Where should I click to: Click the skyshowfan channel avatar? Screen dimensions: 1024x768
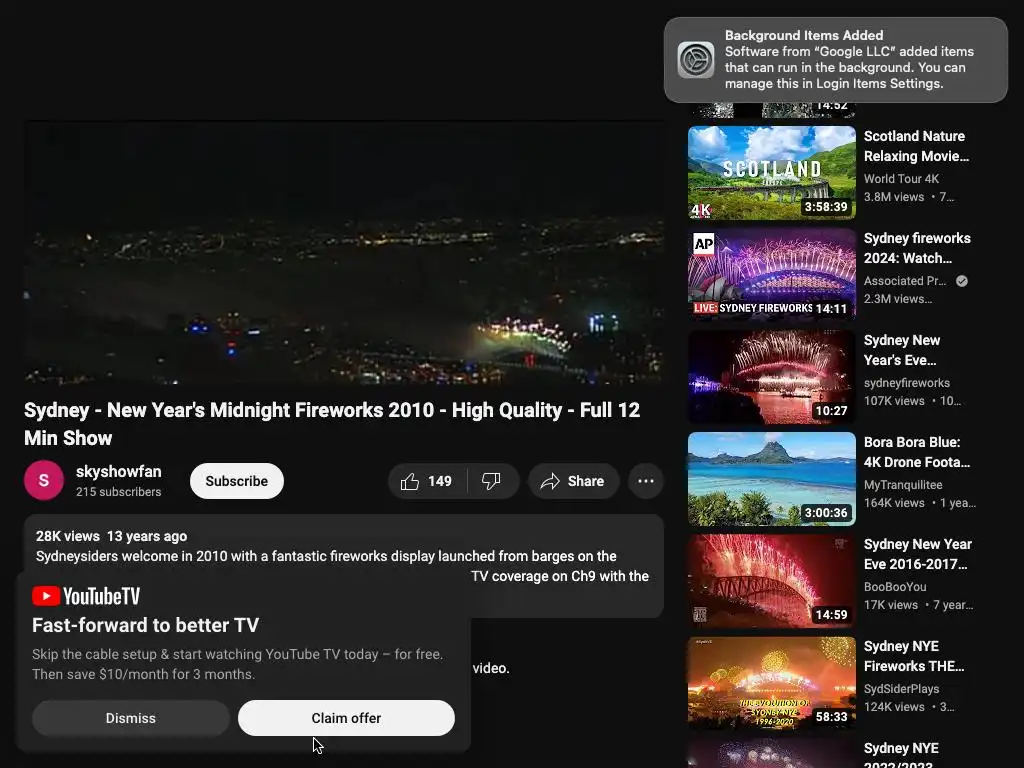(x=44, y=481)
